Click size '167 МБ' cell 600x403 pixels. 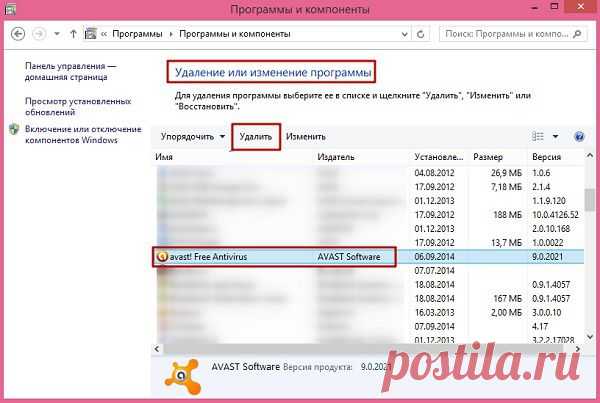tap(507, 299)
